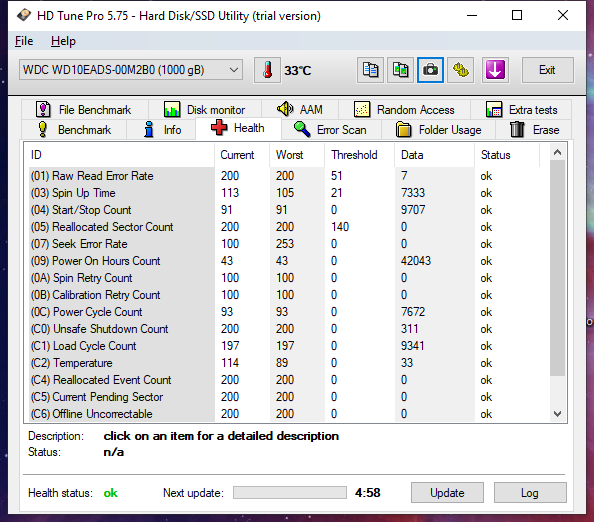The width and height of the screenshot is (594, 522).
Task: Open the File menu
Action: [x=24, y=41]
